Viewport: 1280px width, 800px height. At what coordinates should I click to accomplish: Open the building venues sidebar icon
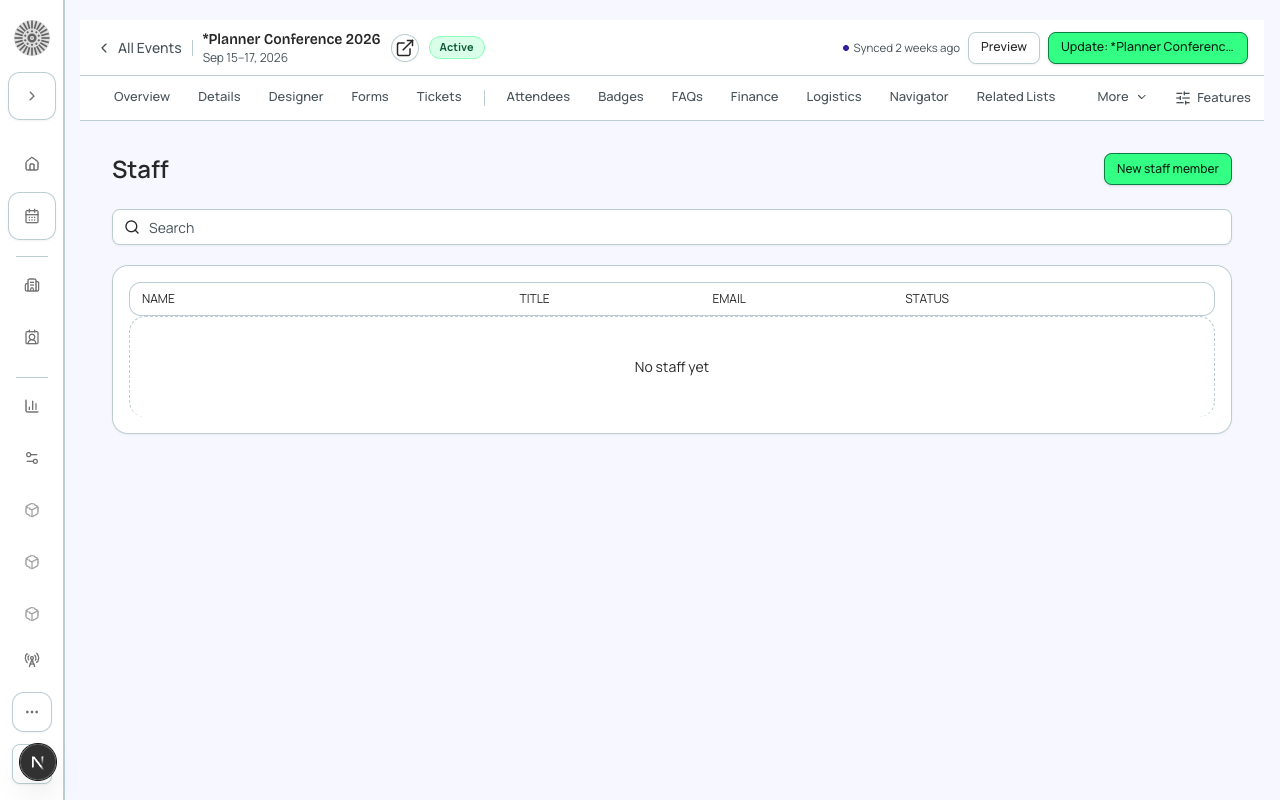(x=32, y=285)
